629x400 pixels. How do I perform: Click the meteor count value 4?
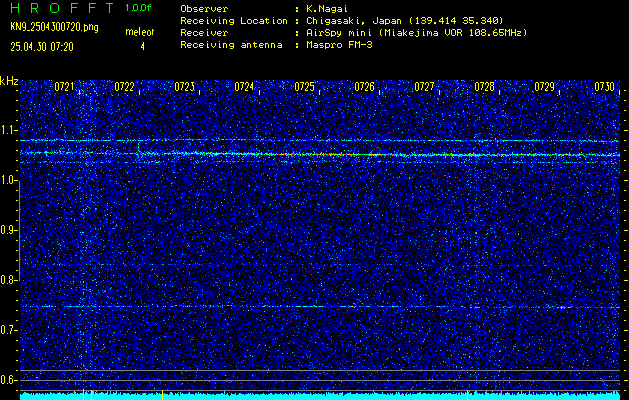[142, 47]
